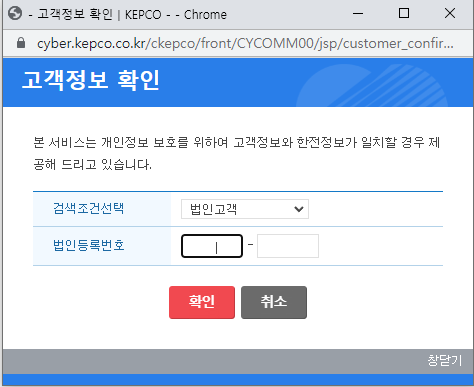Click the globe icon in title bar
The width and height of the screenshot is (474, 387).
pyautogui.click(x=15, y=14)
